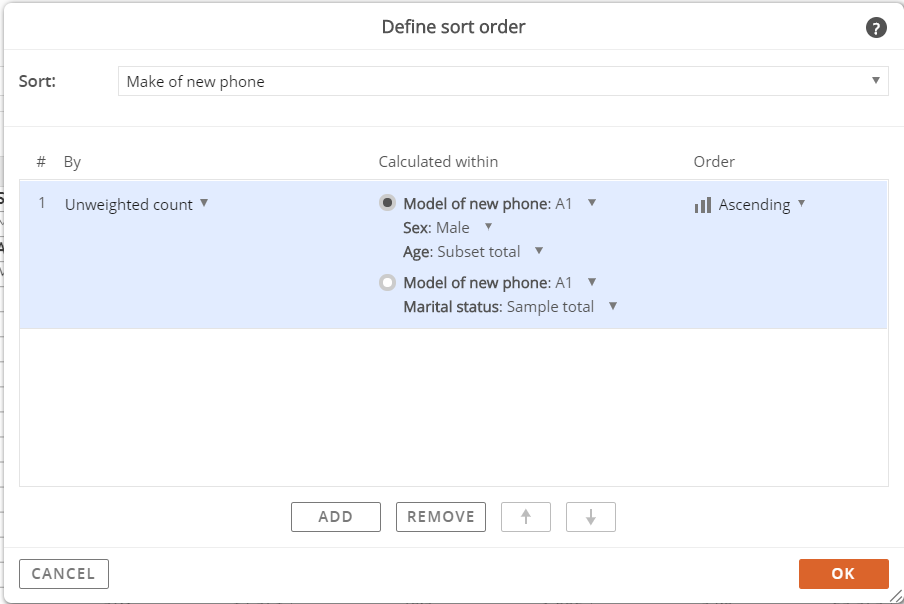
Task: Open the Ascending order dropdown
Action: pyautogui.click(x=801, y=203)
